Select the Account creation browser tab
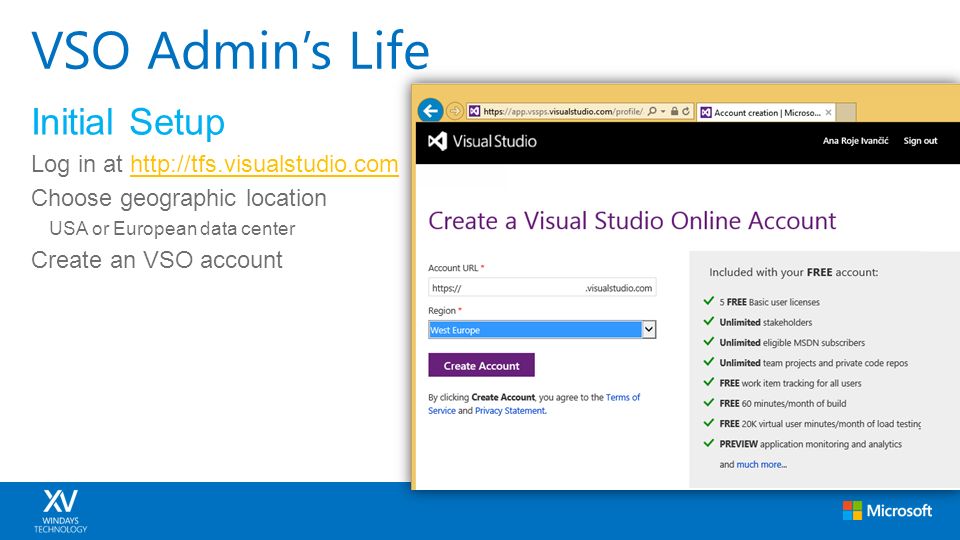Viewport: 960px width, 540px height. tap(765, 113)
